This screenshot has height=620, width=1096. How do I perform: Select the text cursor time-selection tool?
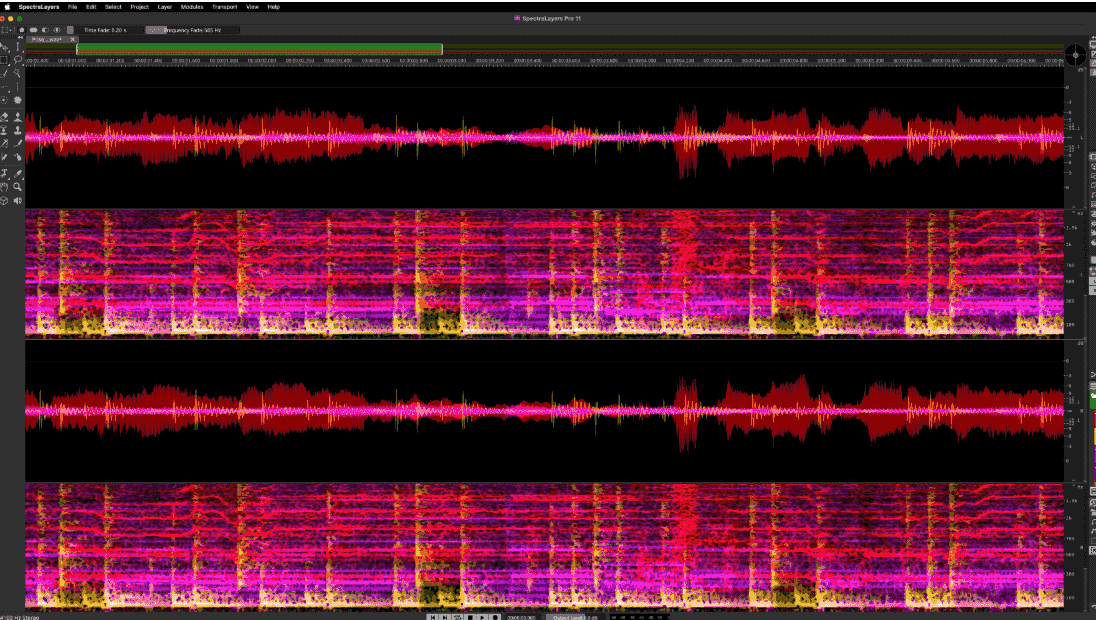point(18,46)
